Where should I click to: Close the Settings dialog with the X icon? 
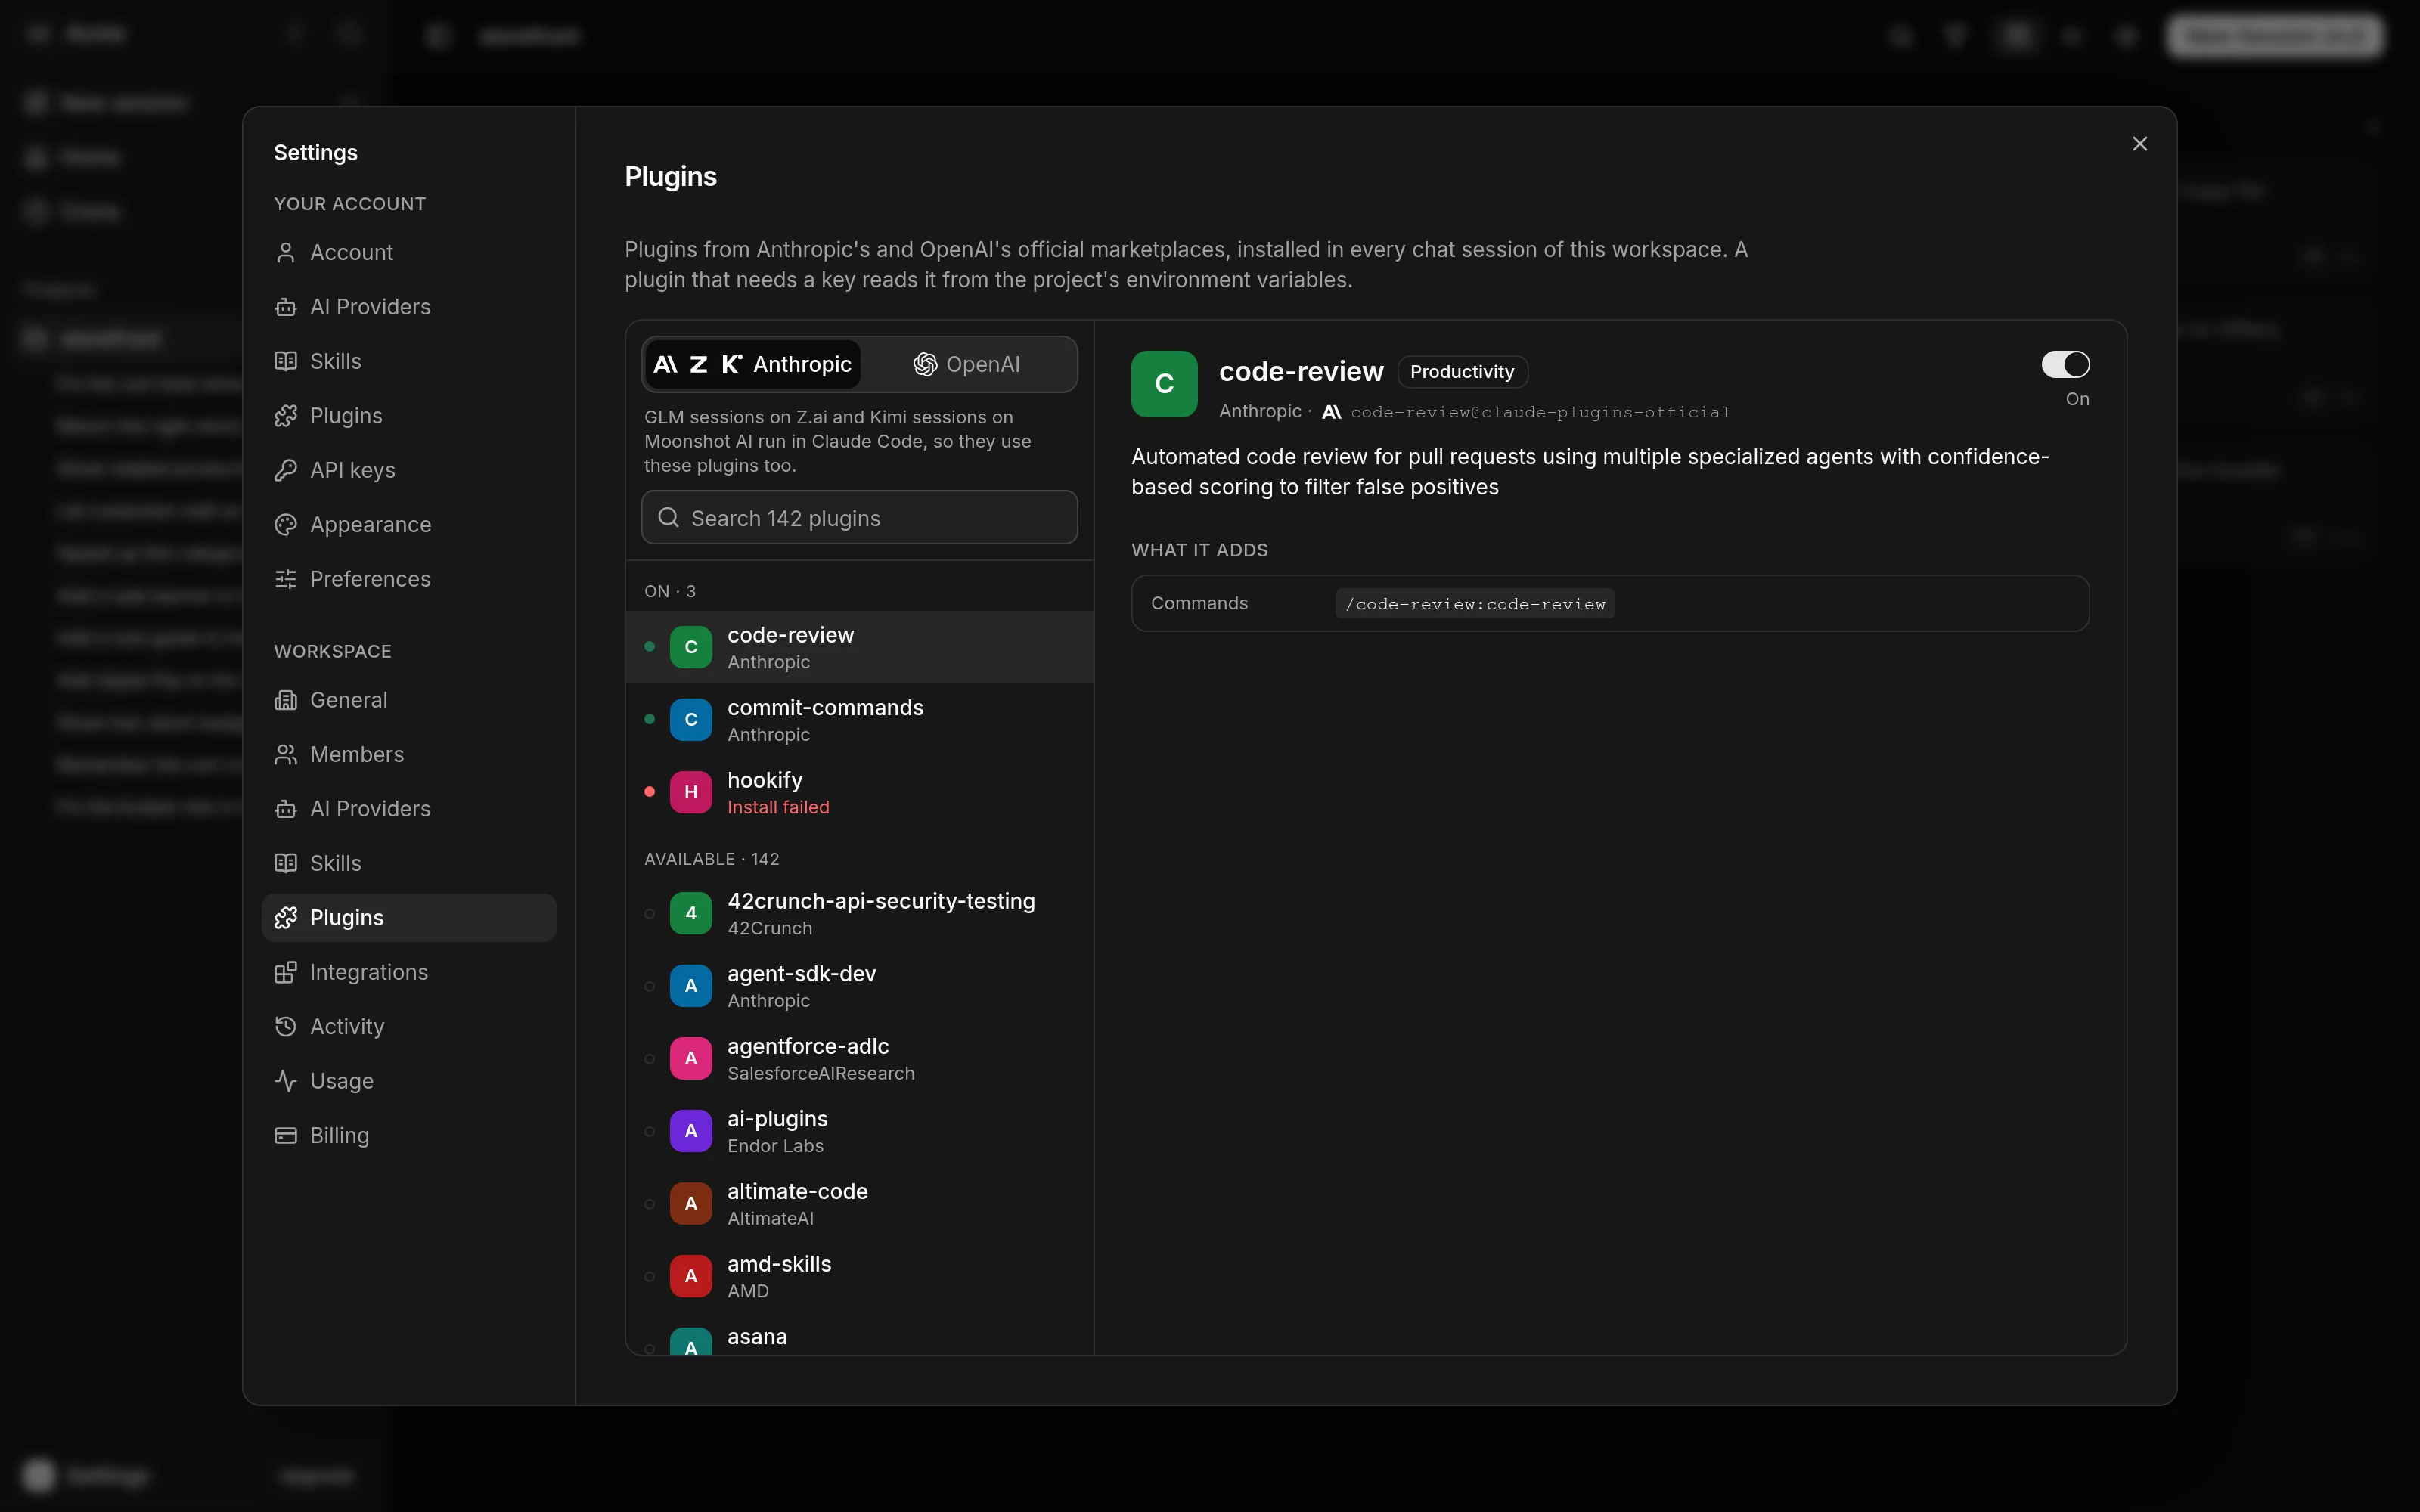click(x=2139, y=144)
